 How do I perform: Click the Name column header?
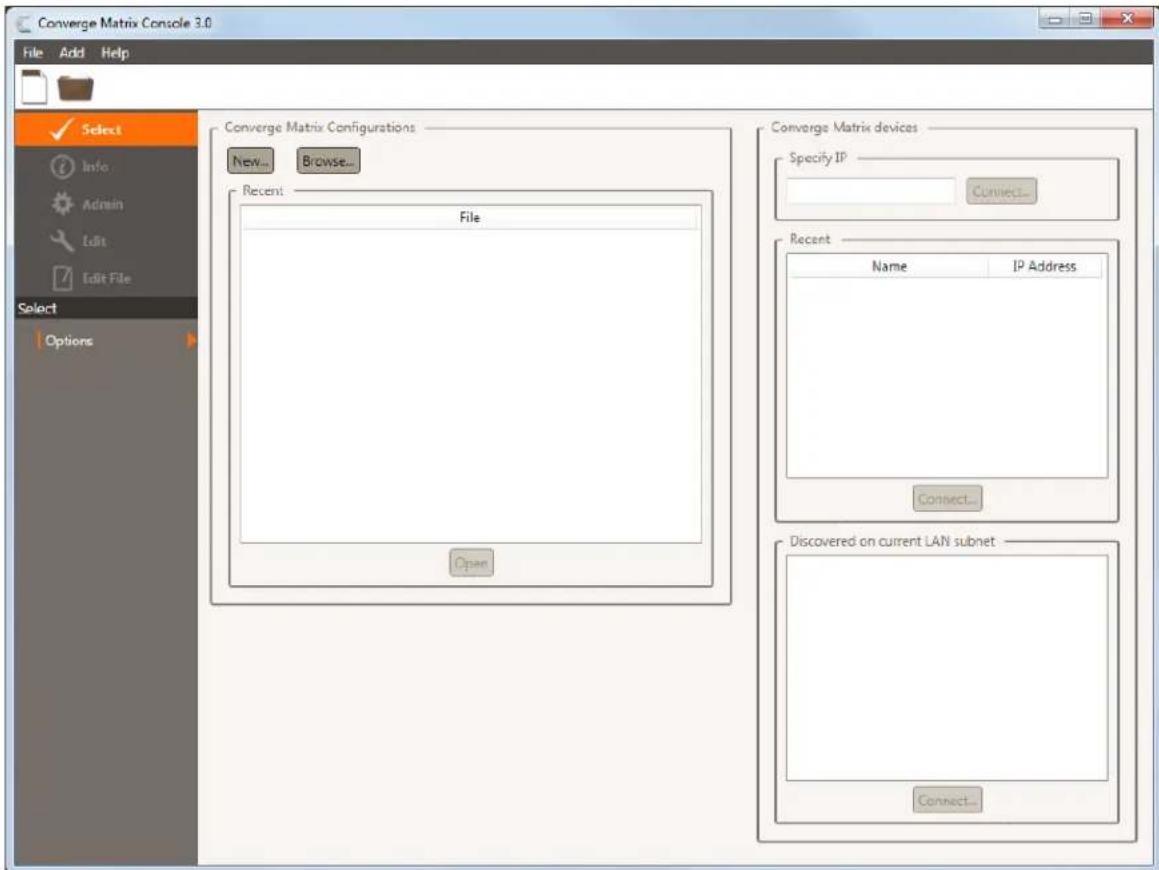point(888,266)
